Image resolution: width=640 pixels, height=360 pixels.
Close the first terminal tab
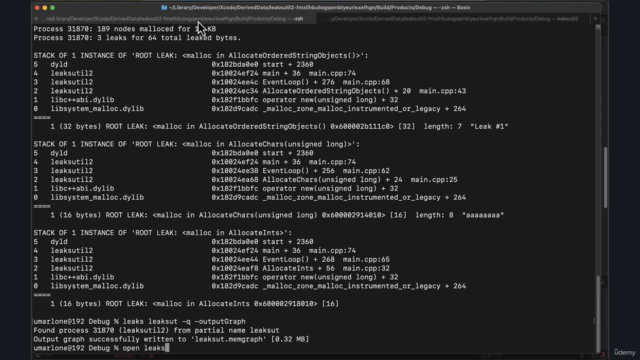(x=36, y=19)
